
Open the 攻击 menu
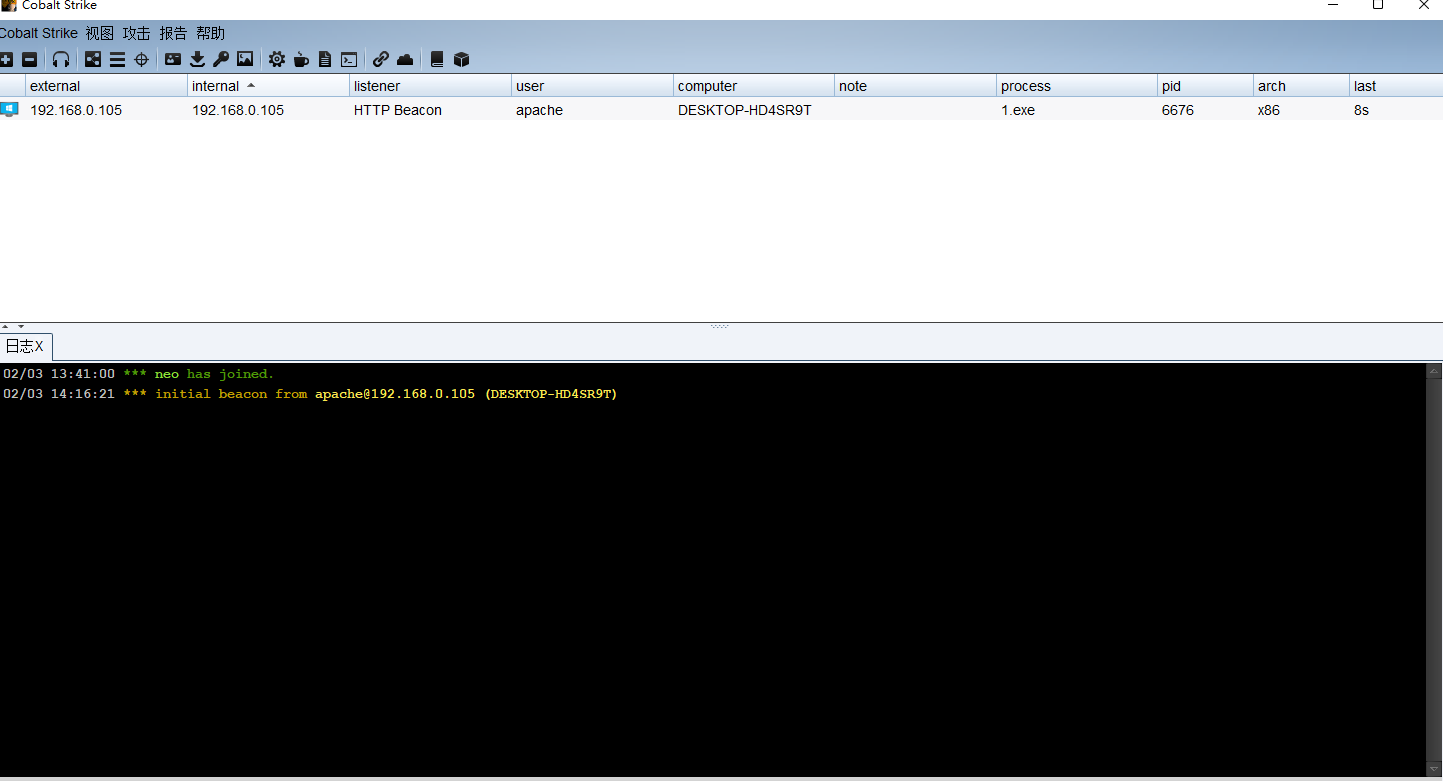click(137, 33)
